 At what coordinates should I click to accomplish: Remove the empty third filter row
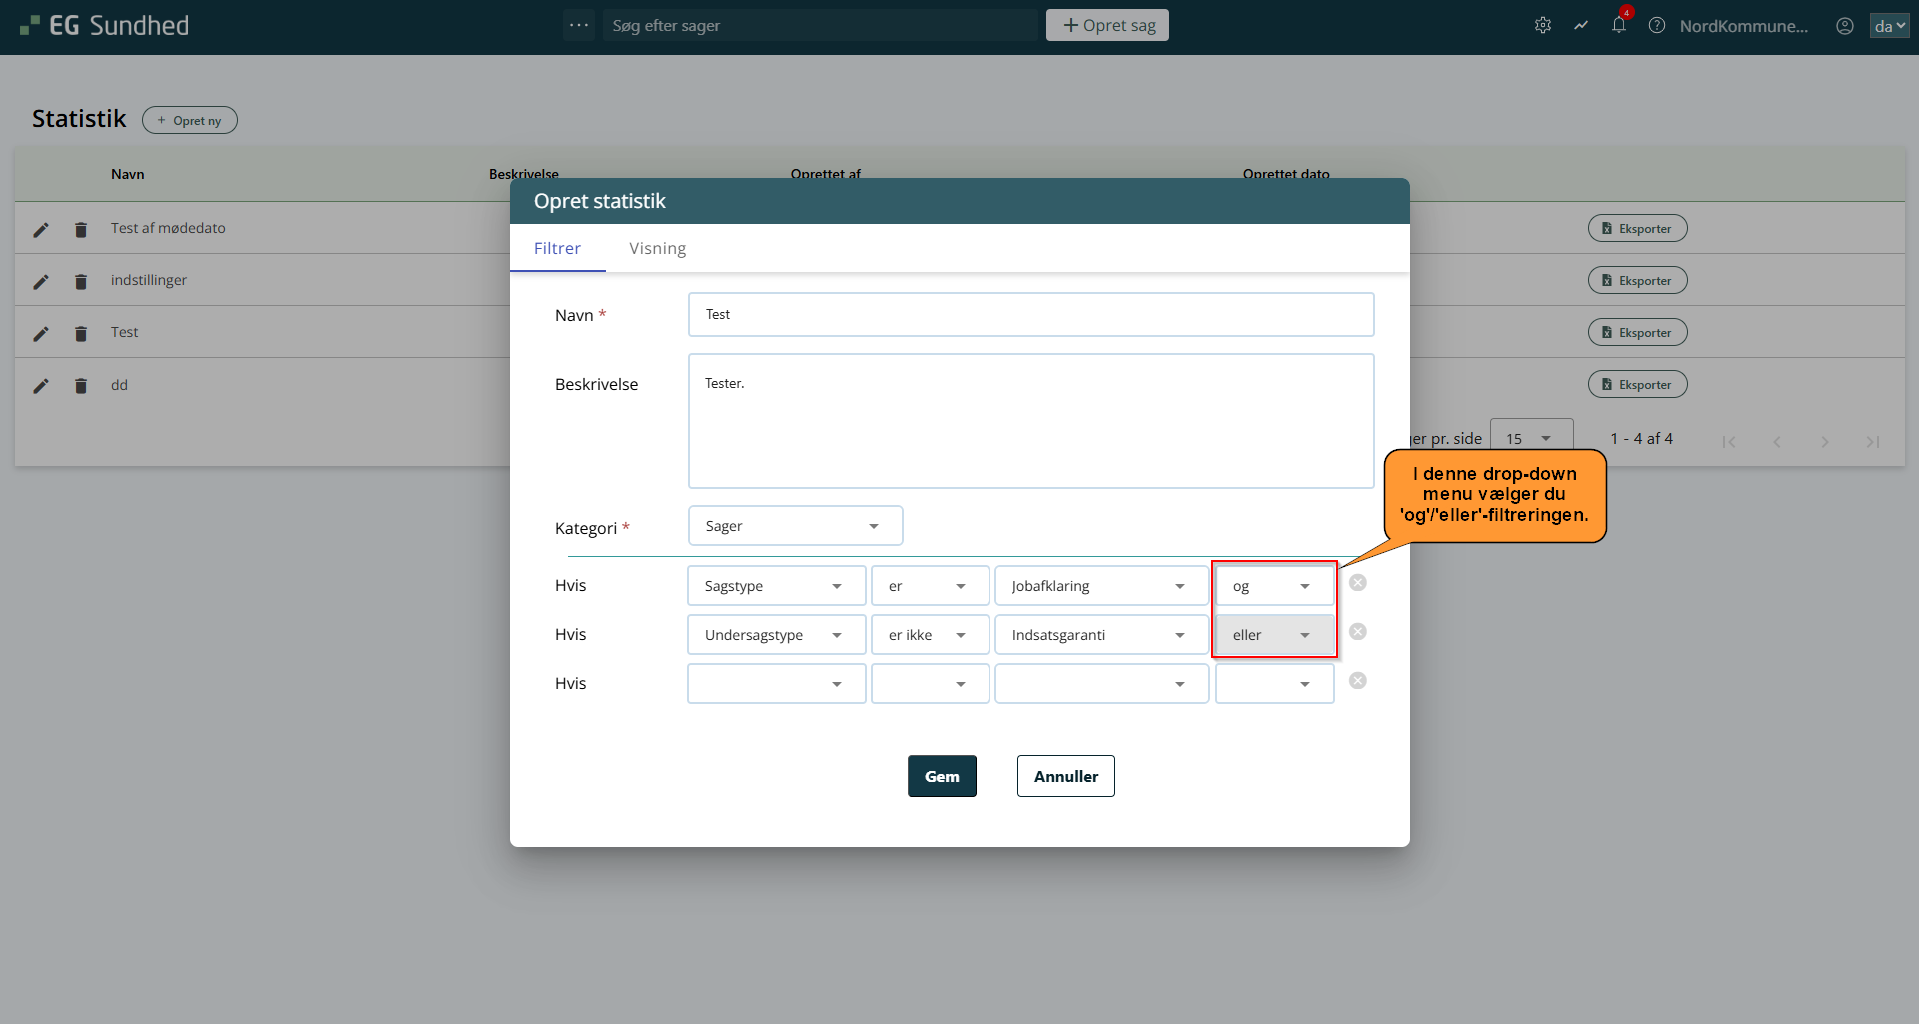[1357, 681]
